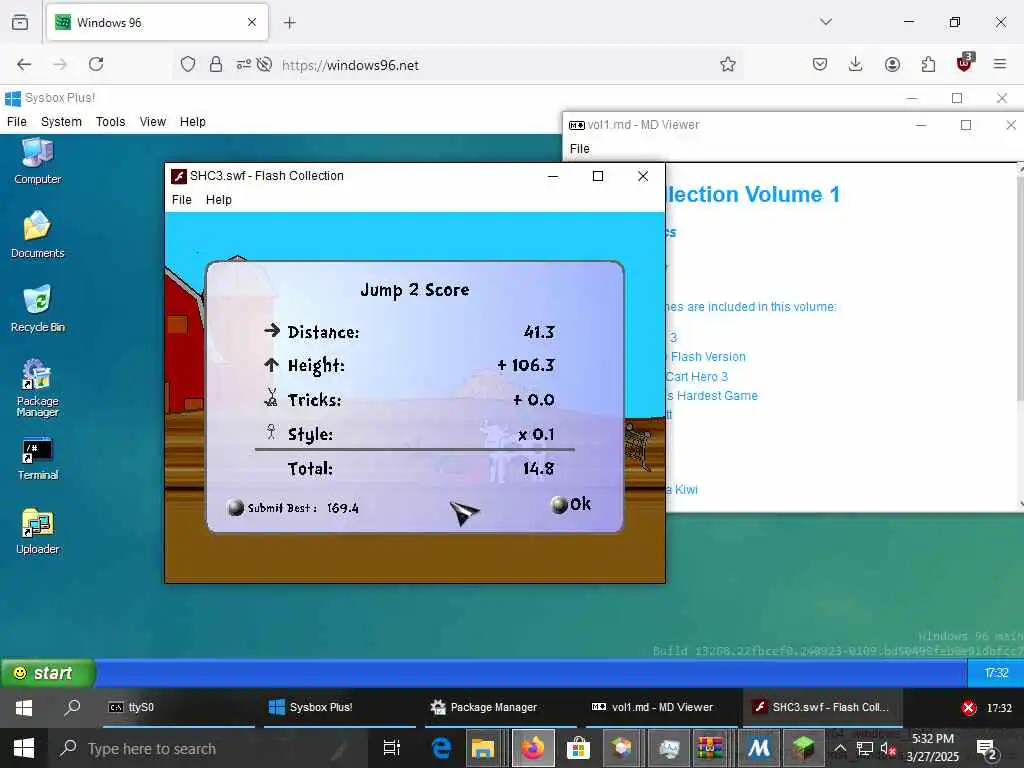Open the Firefox View icon
Screen dimensions: 1024x768
(20, 22)
